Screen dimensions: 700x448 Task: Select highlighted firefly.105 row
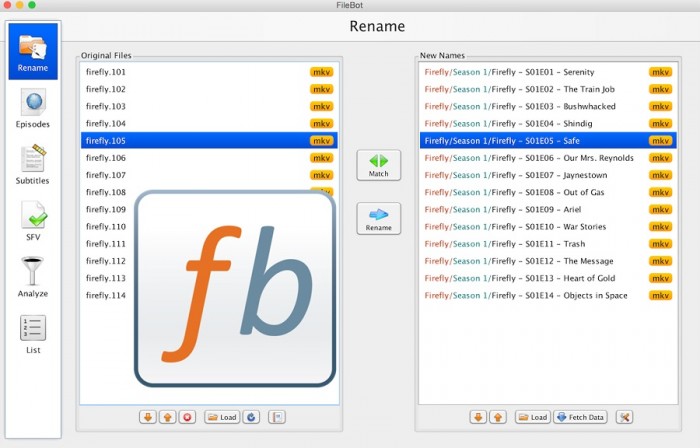(x=209, y=141)
